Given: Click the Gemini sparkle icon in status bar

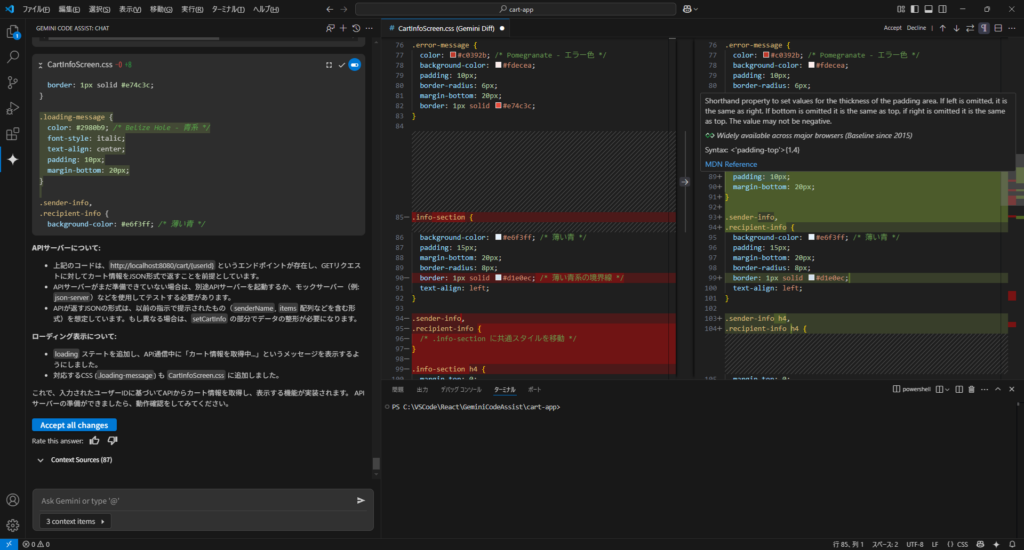Looking at the screenshot, I should 996,544.
